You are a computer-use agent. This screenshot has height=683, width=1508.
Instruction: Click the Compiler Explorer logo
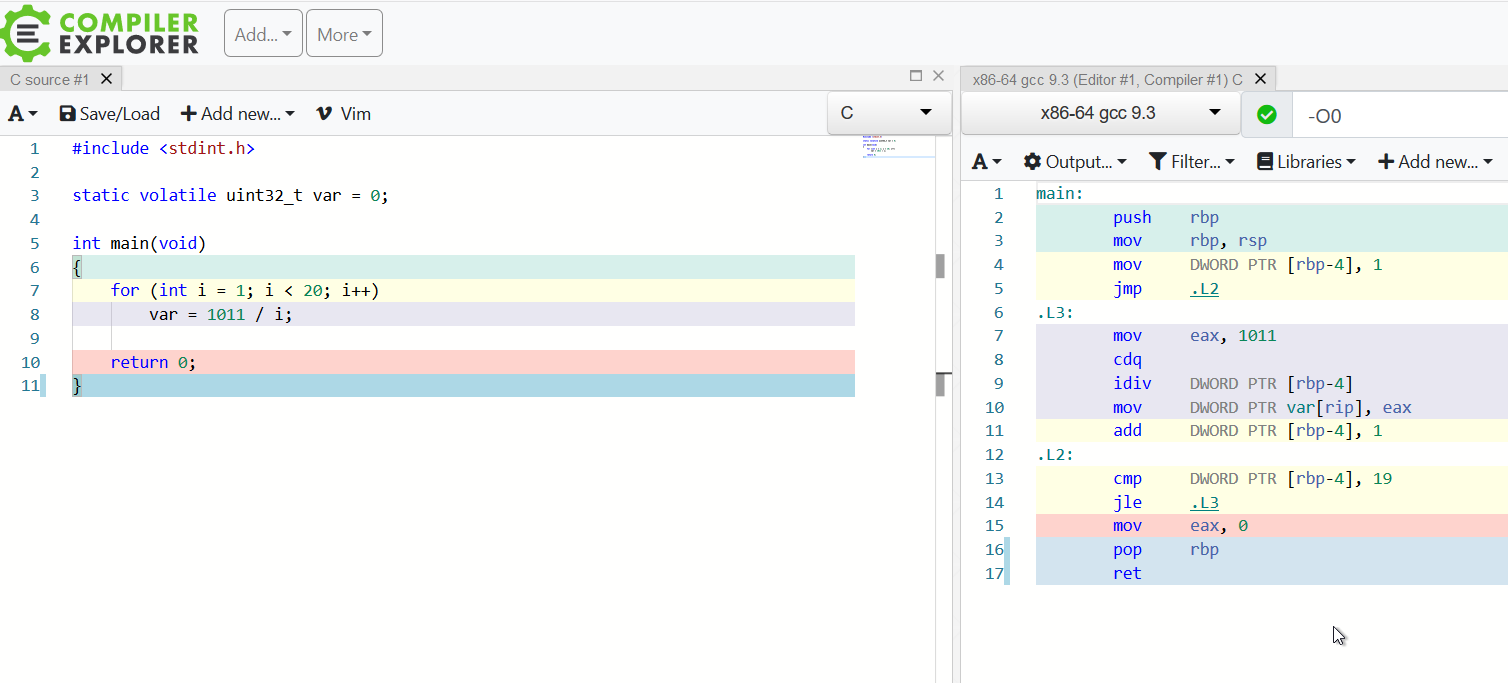click(x=100, y=33)
